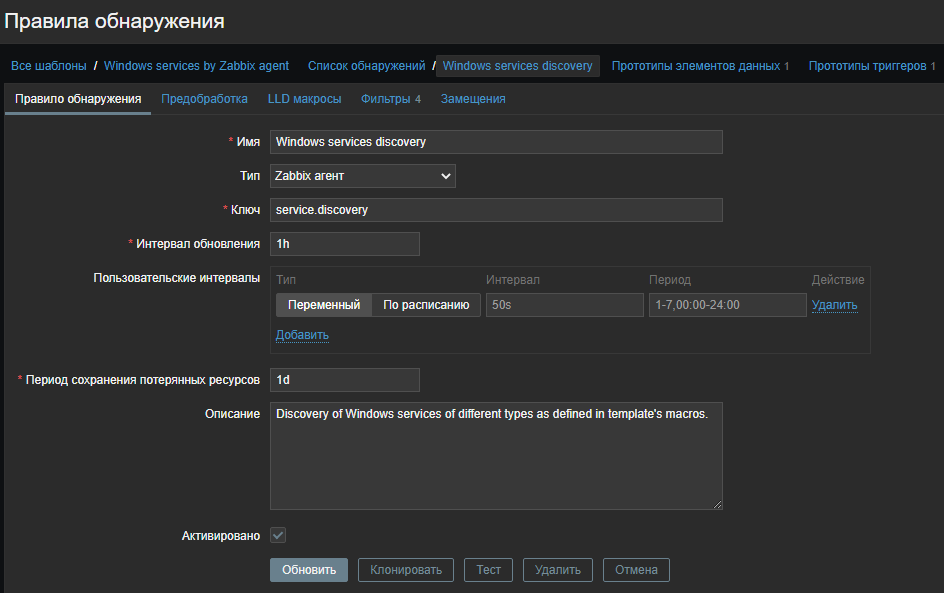Click the Добавить link for custom intervals

pyautogui.click(x=302, y=335)
